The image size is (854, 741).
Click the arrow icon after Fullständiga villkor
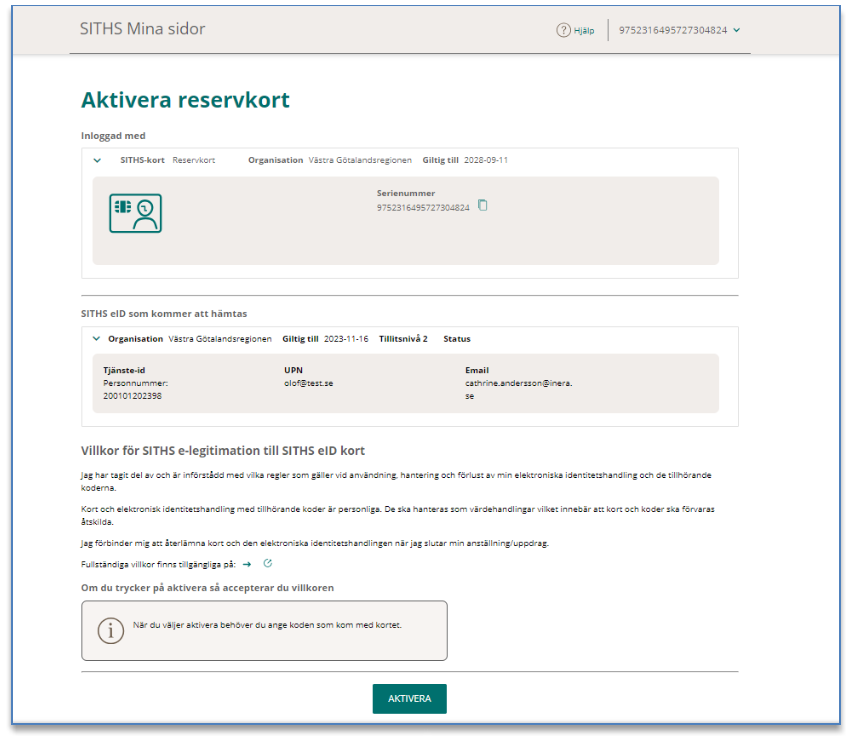pyautogui.click(x=247, y=565)
